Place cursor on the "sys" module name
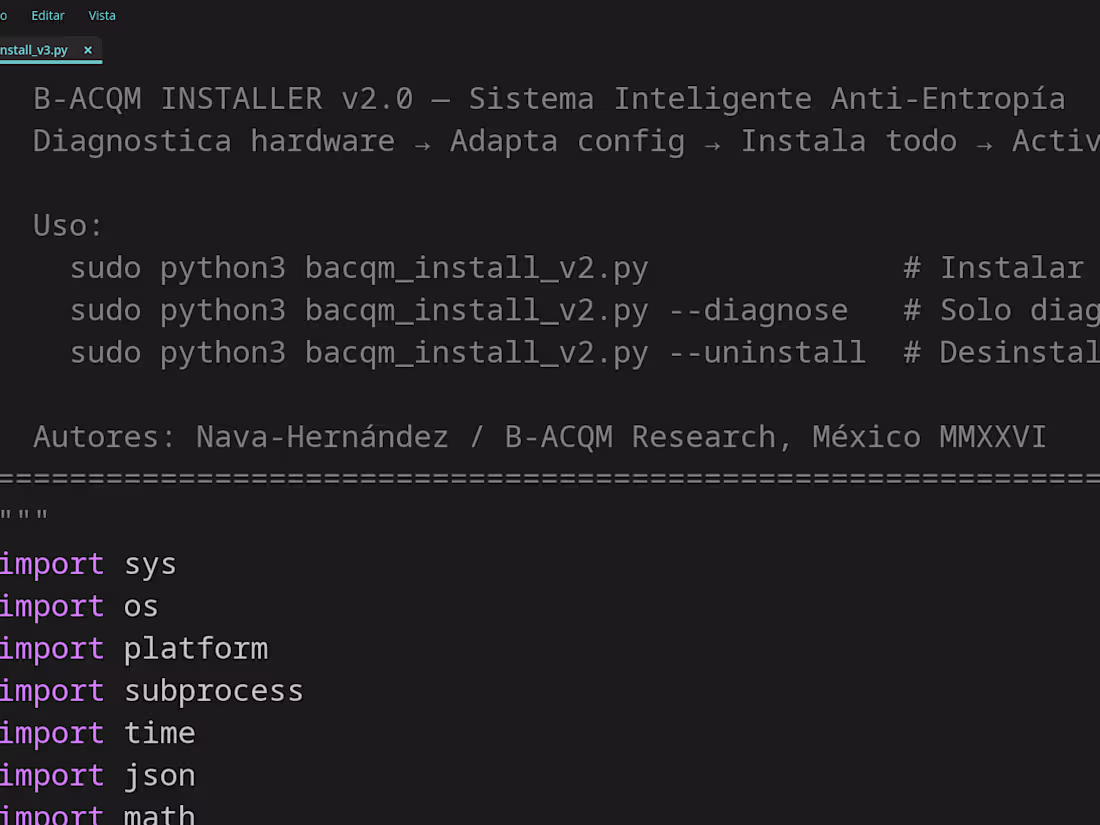 point(150,565)
